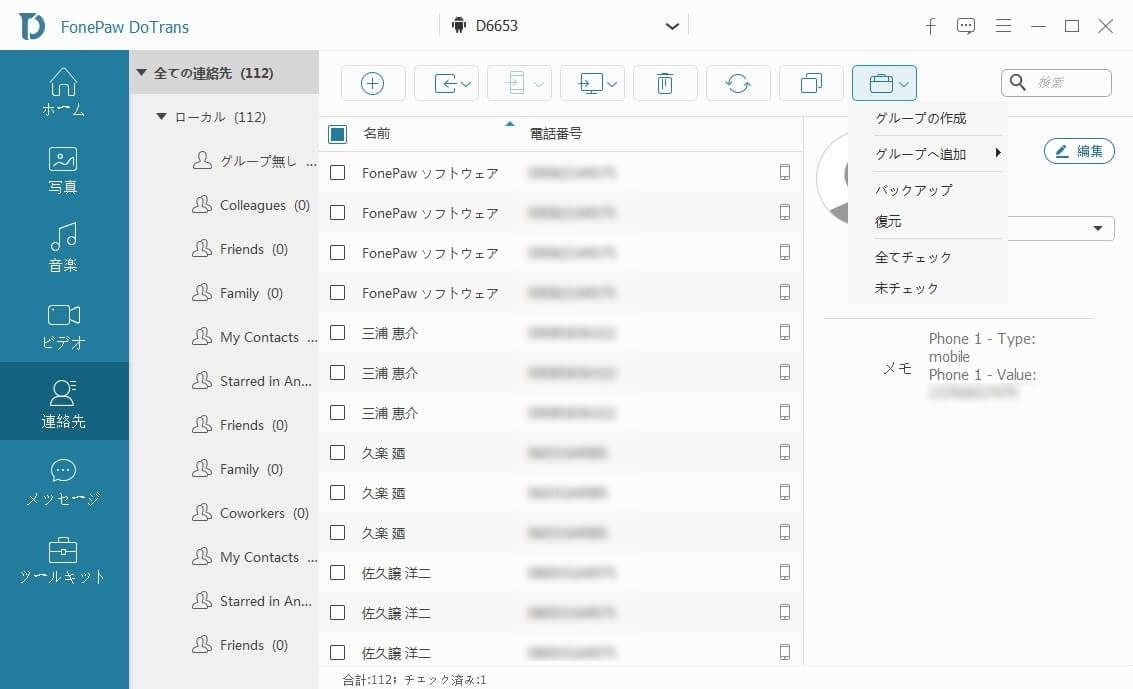
Task: Open the export to PC dropdown
Action: [593, 84]
